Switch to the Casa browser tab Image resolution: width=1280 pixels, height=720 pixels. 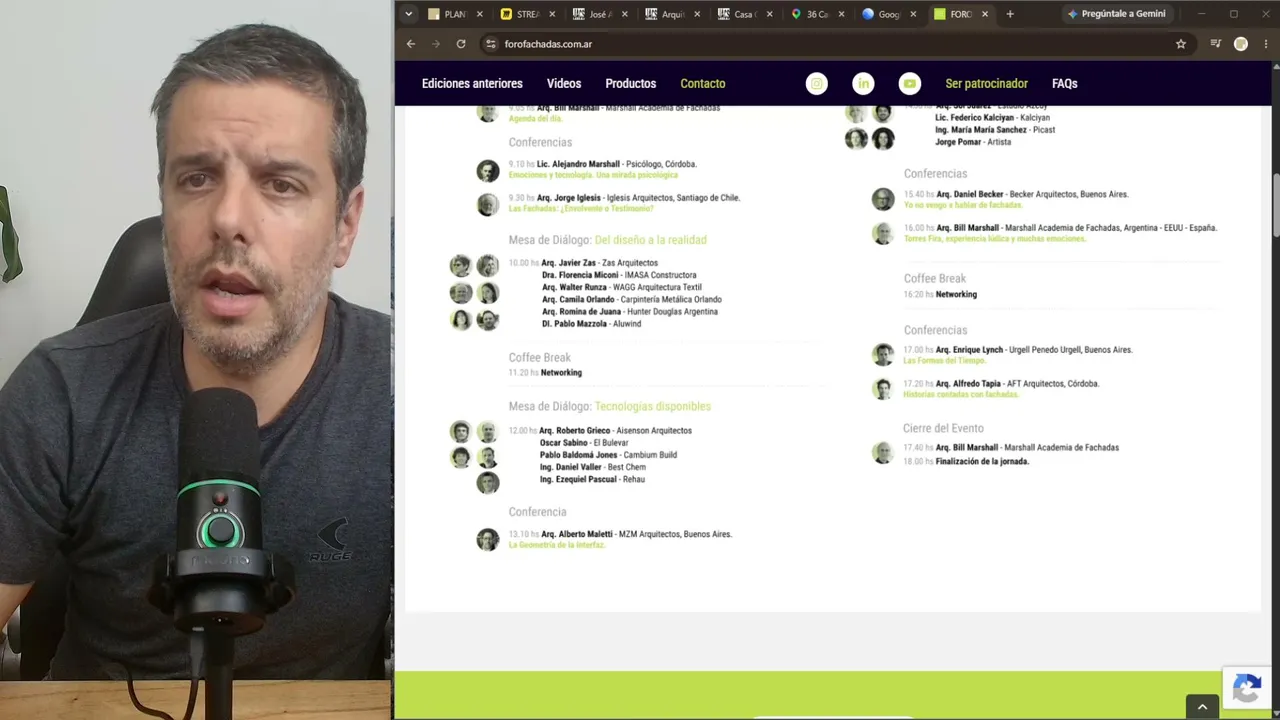745,14
